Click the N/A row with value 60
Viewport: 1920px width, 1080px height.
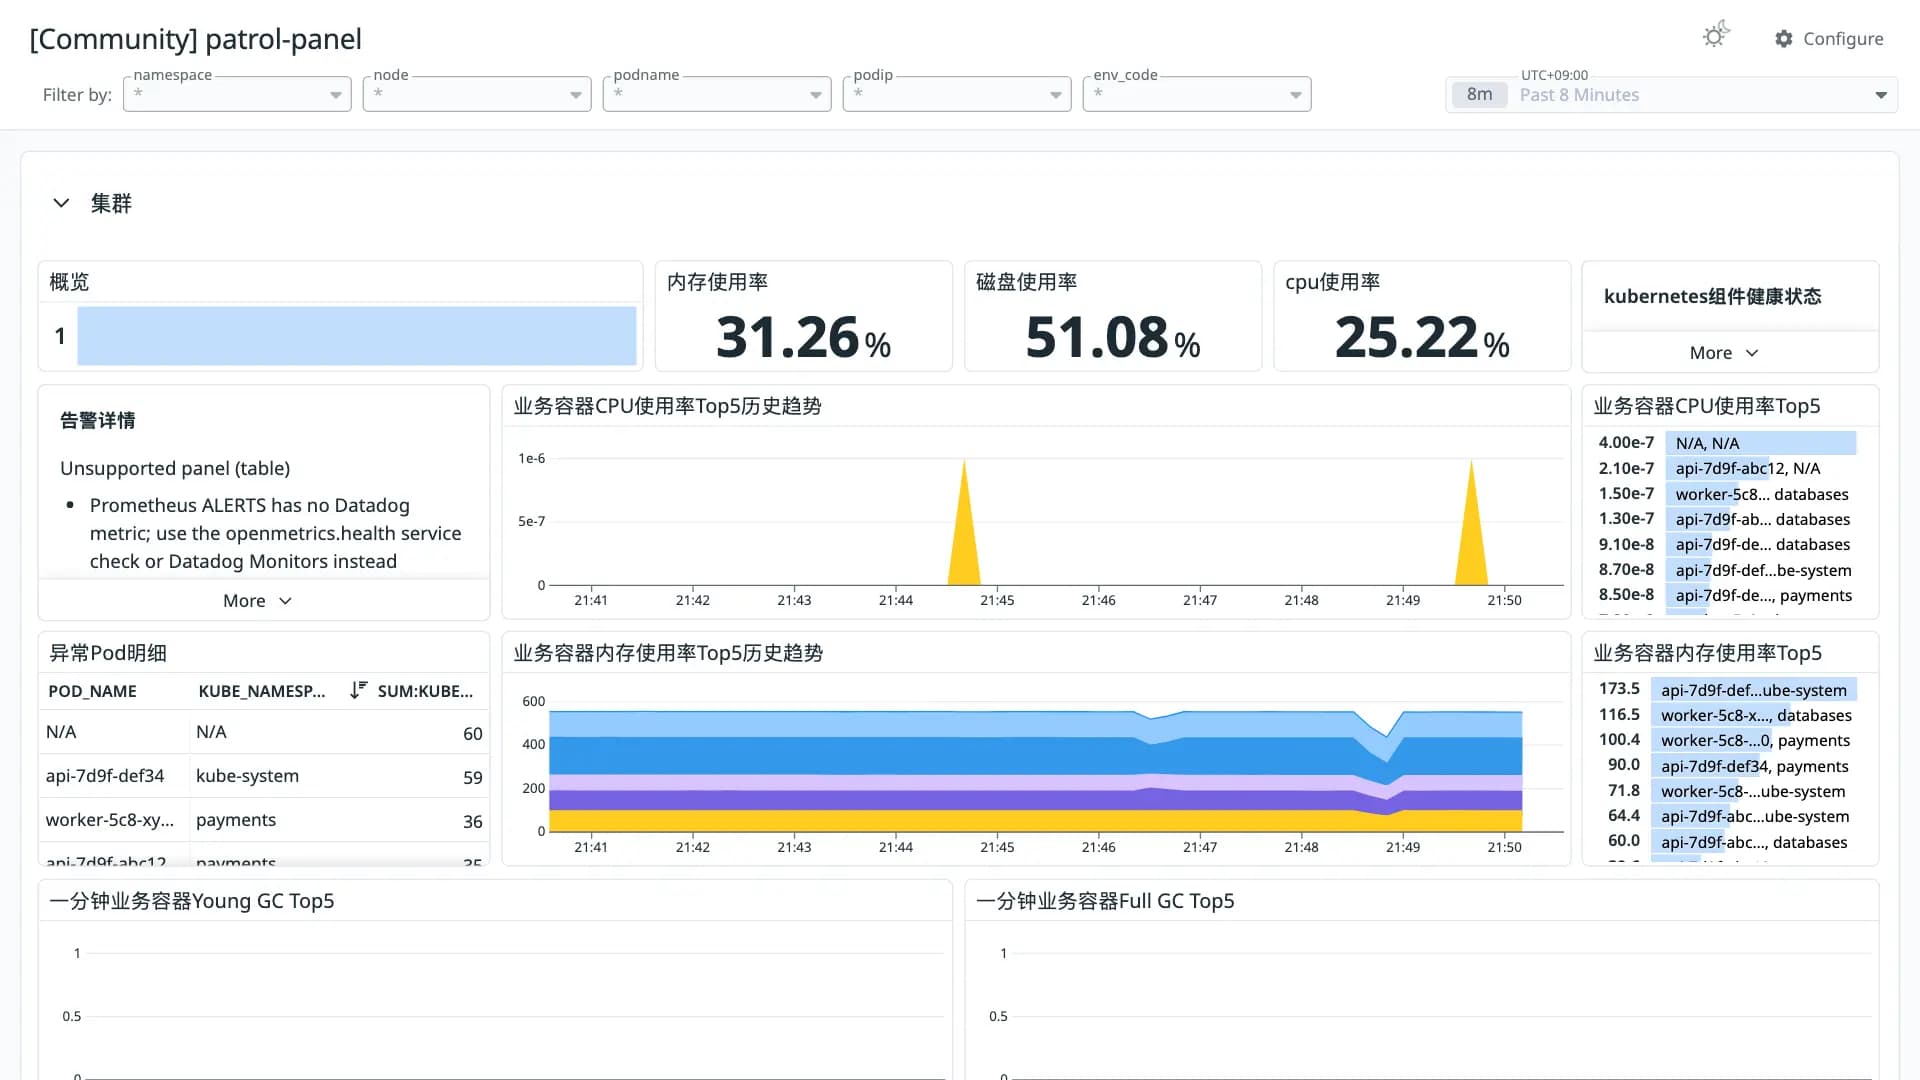click(264, 732)
